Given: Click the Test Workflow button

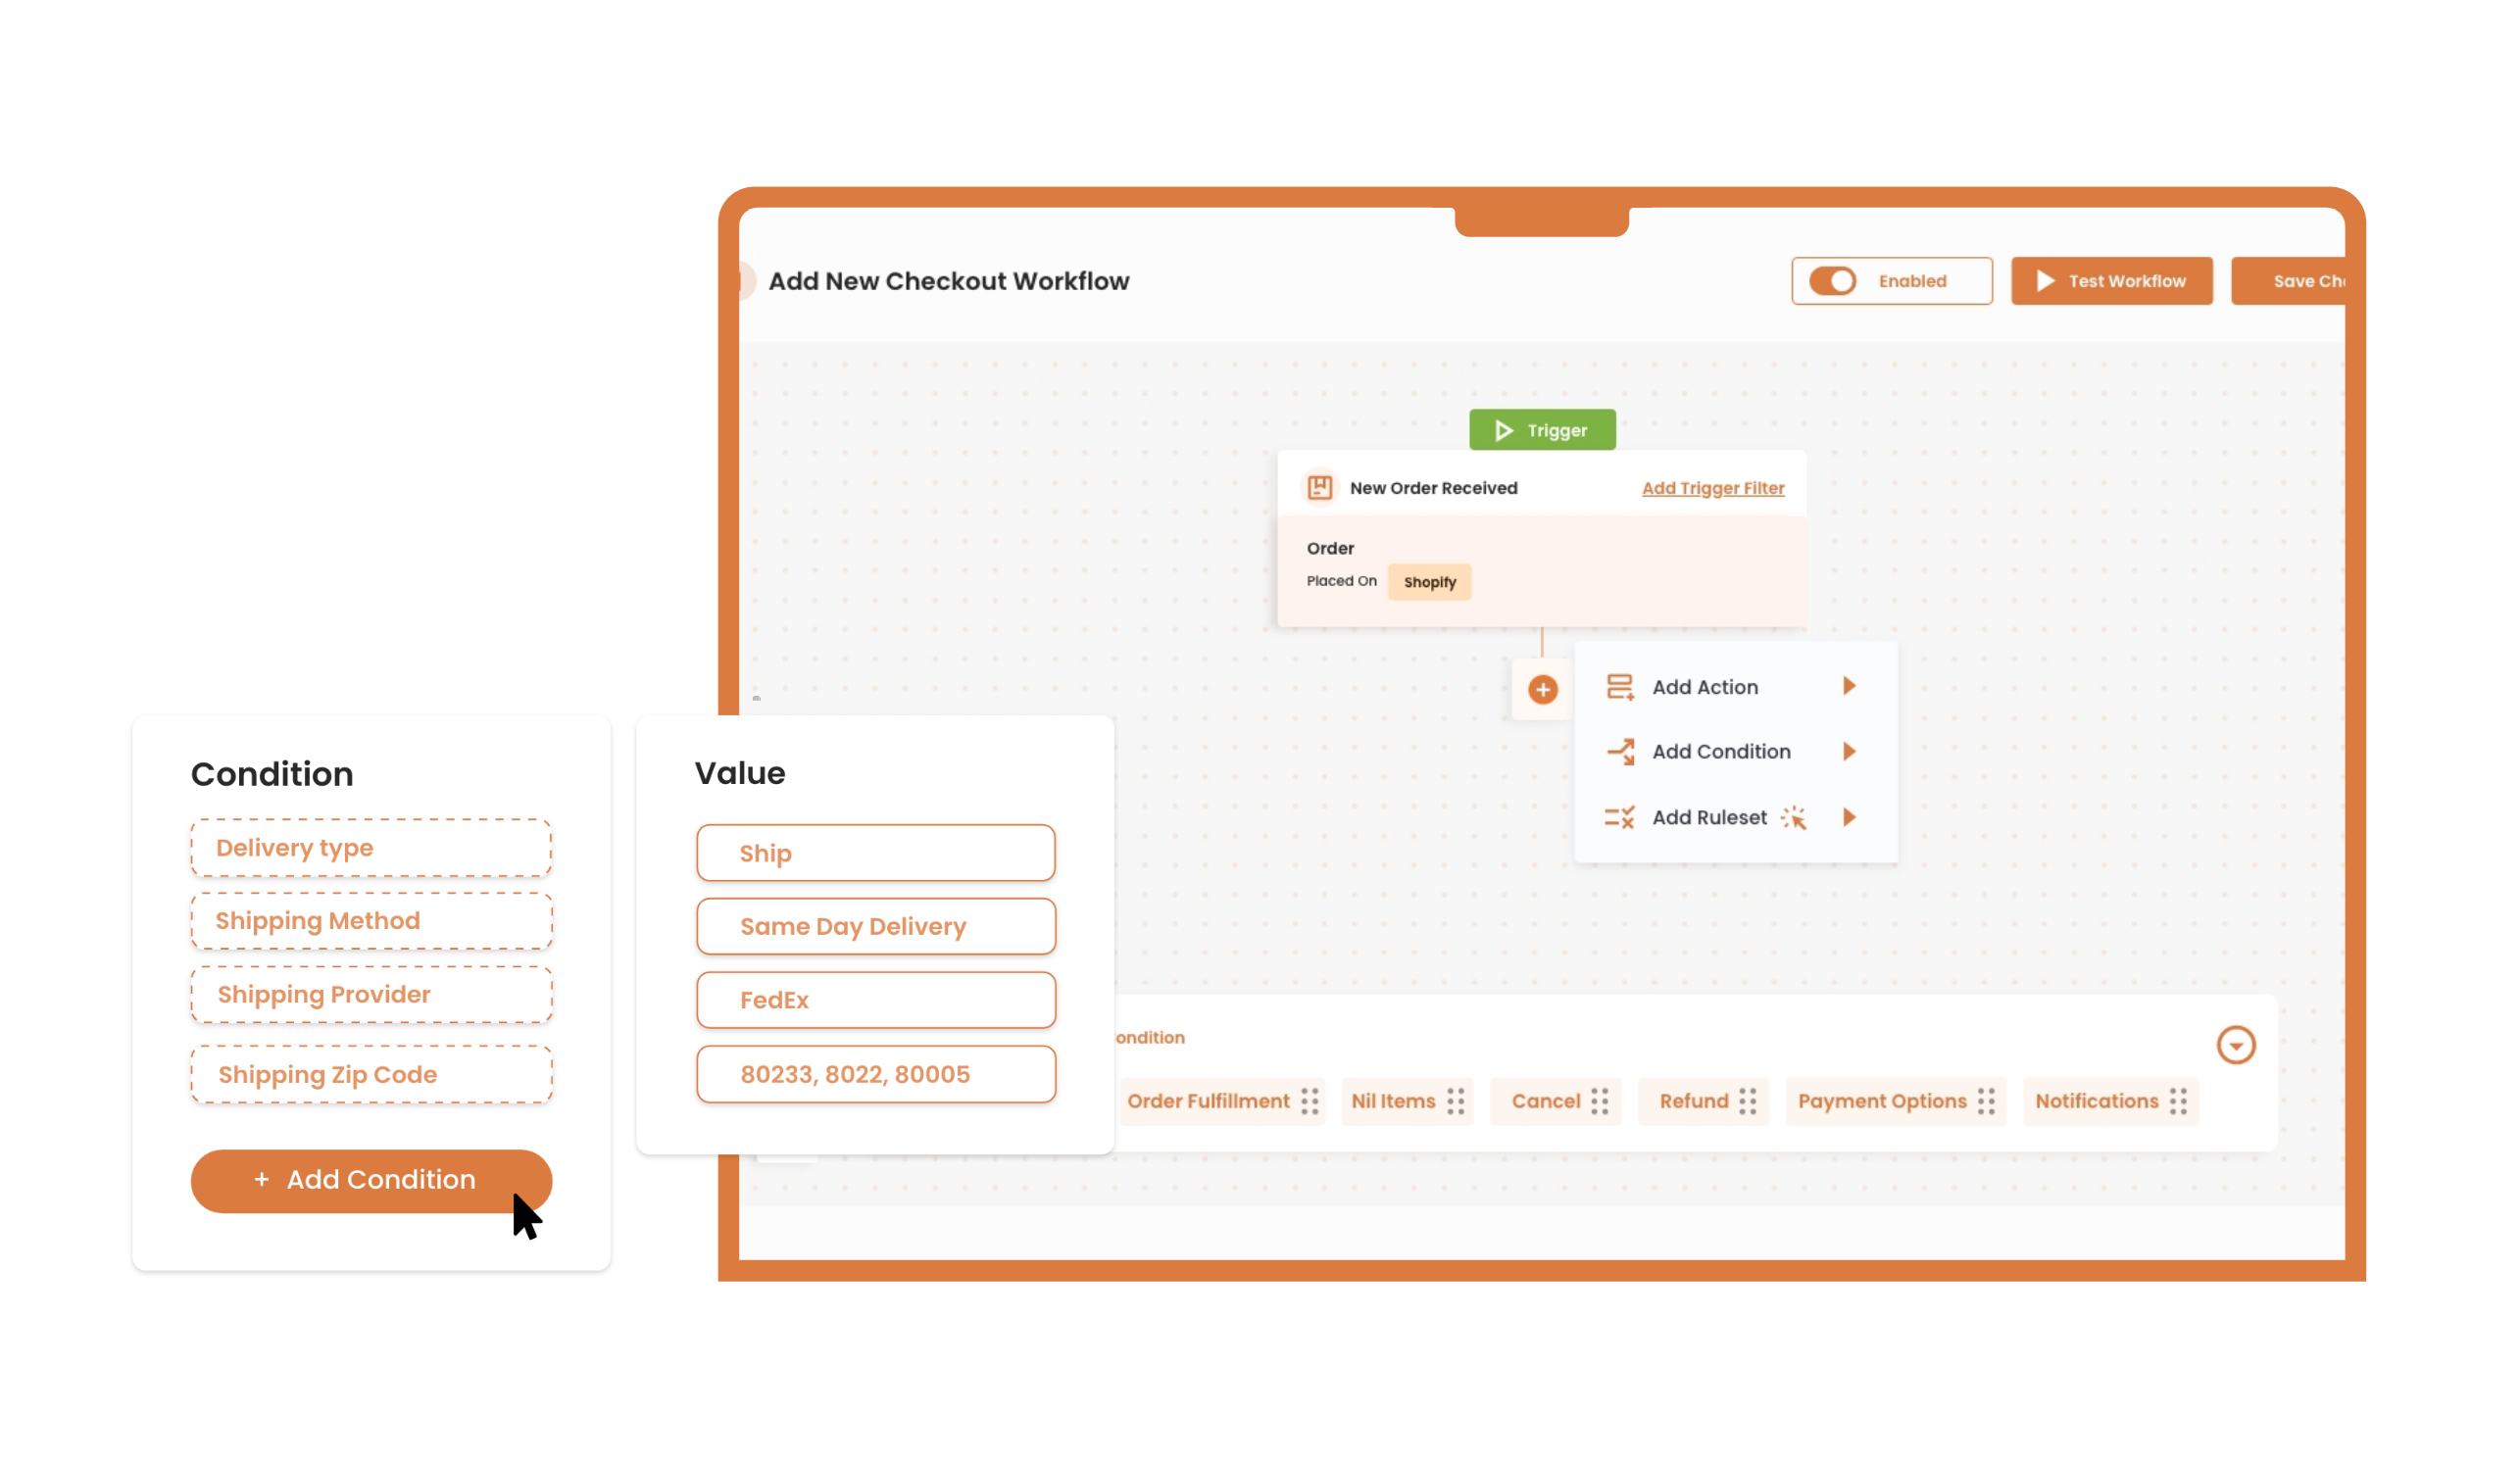Looking at the screenshot, I should click(x=2113, y=281).
